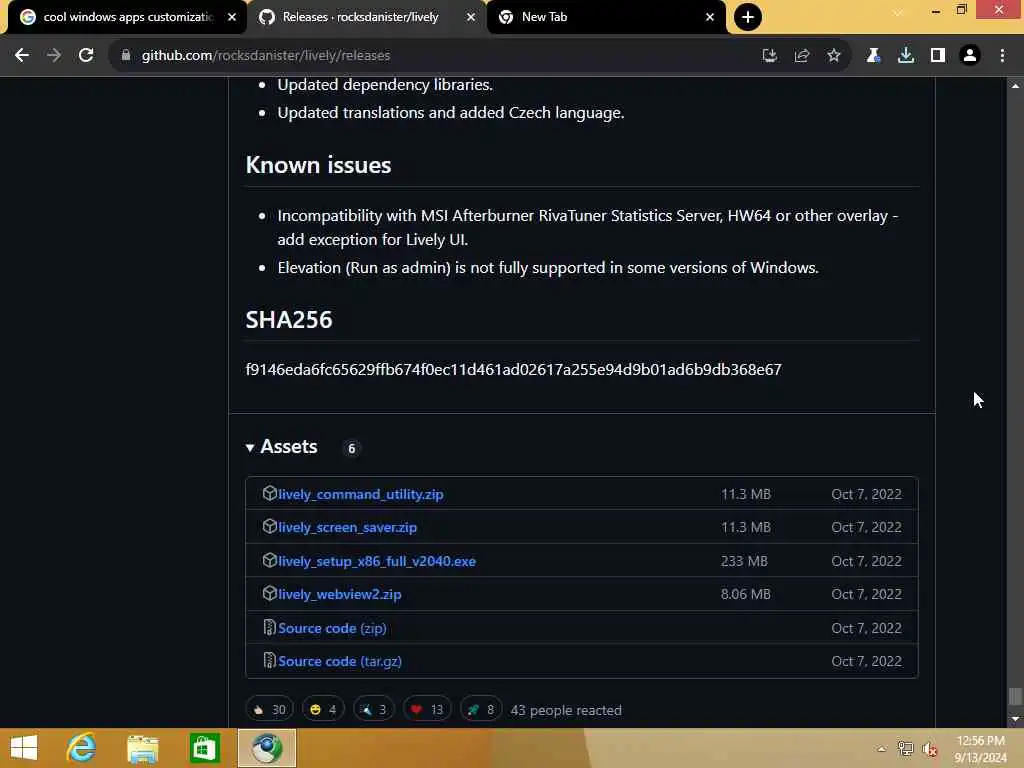Go back to the previous page

(x=22, y=56)
